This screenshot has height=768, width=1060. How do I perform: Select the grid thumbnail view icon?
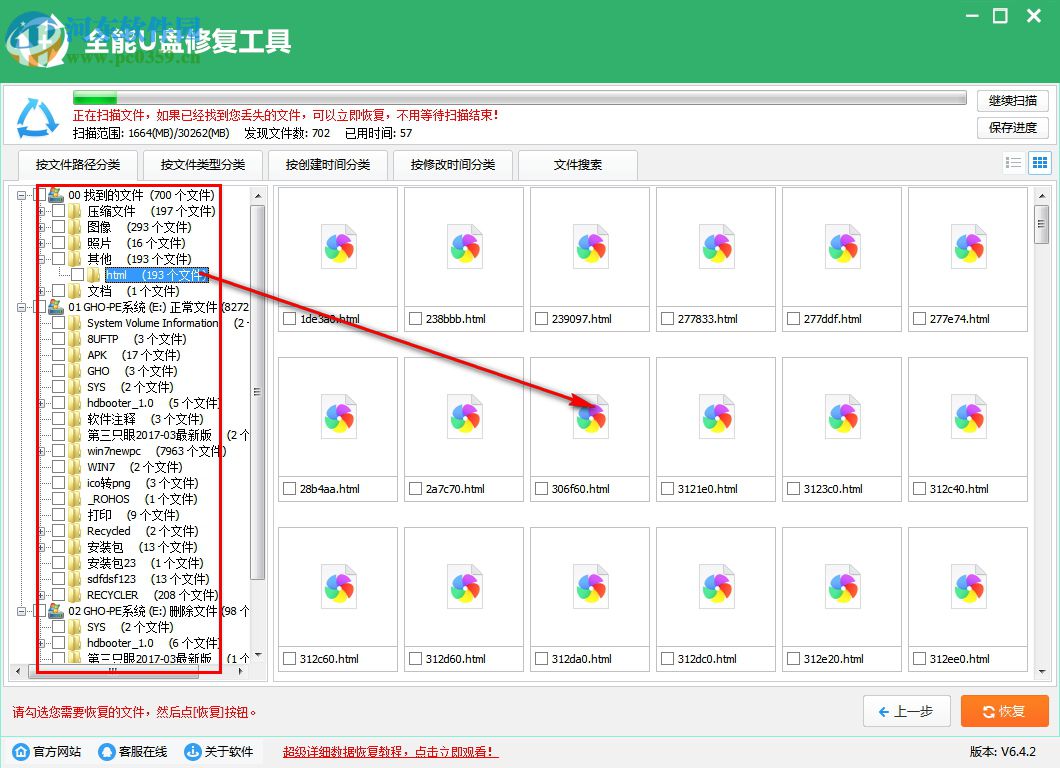point(1039,163)
